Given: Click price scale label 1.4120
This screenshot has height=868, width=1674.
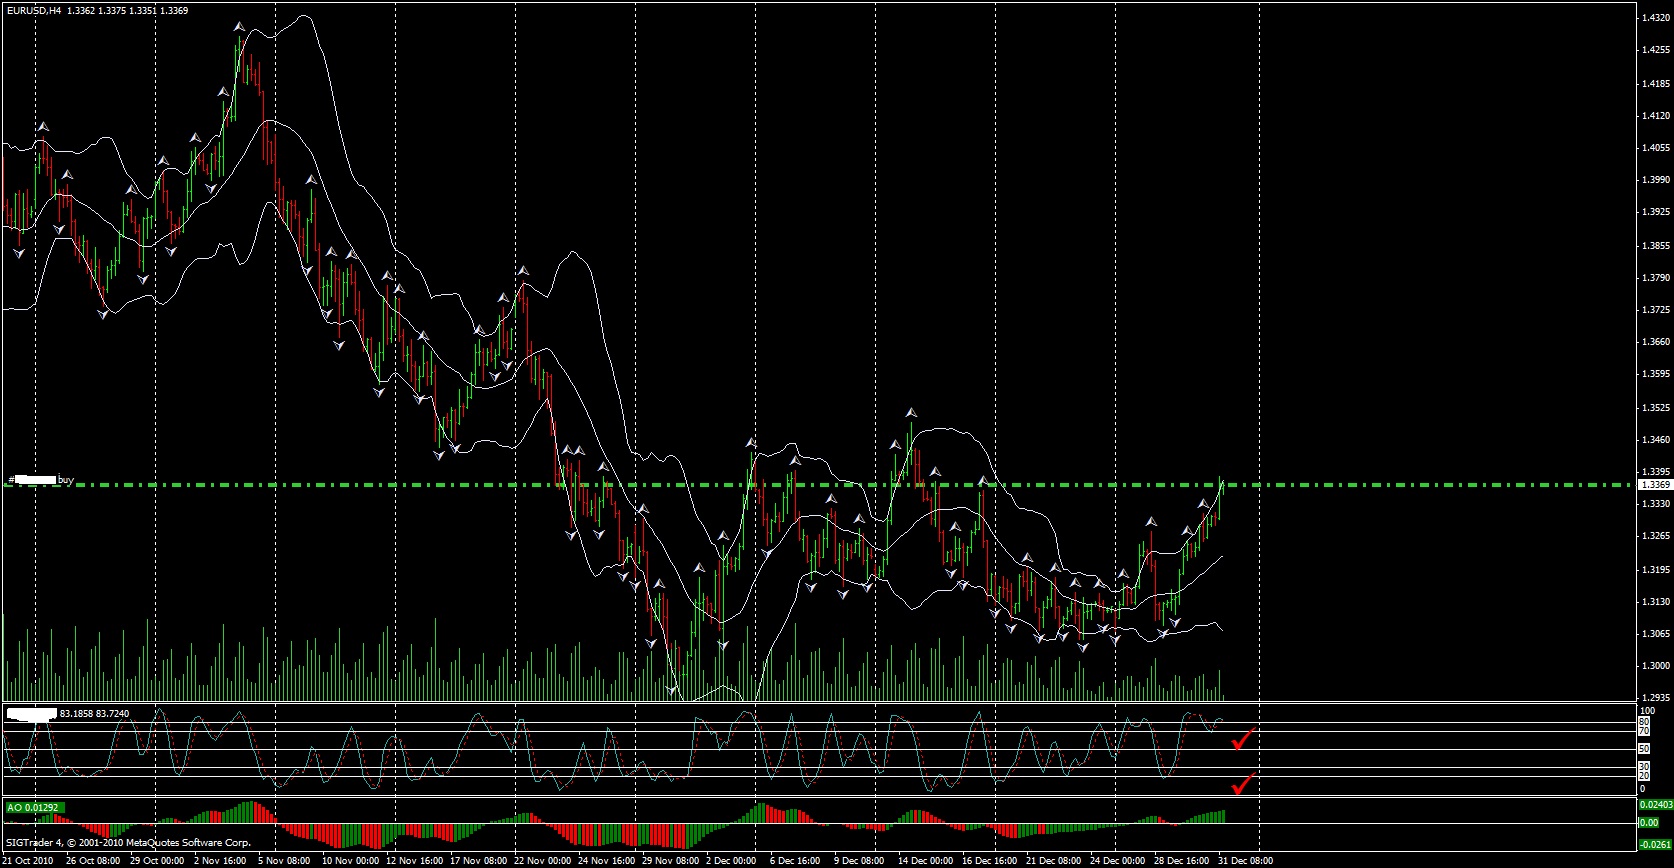Looking at the screenshot, I should pos(1654,116).
